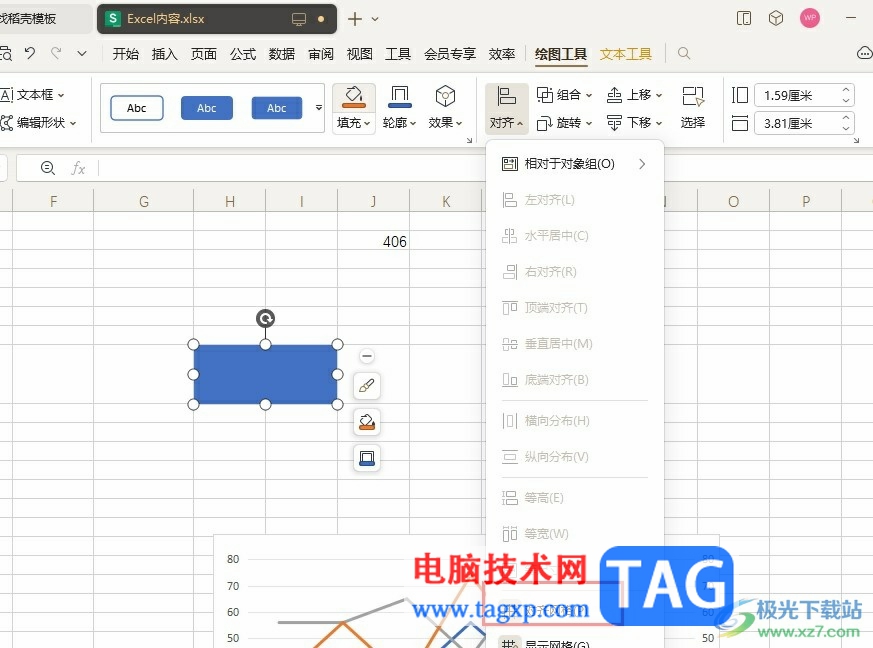Click the floating outline icon

point(367,458)
